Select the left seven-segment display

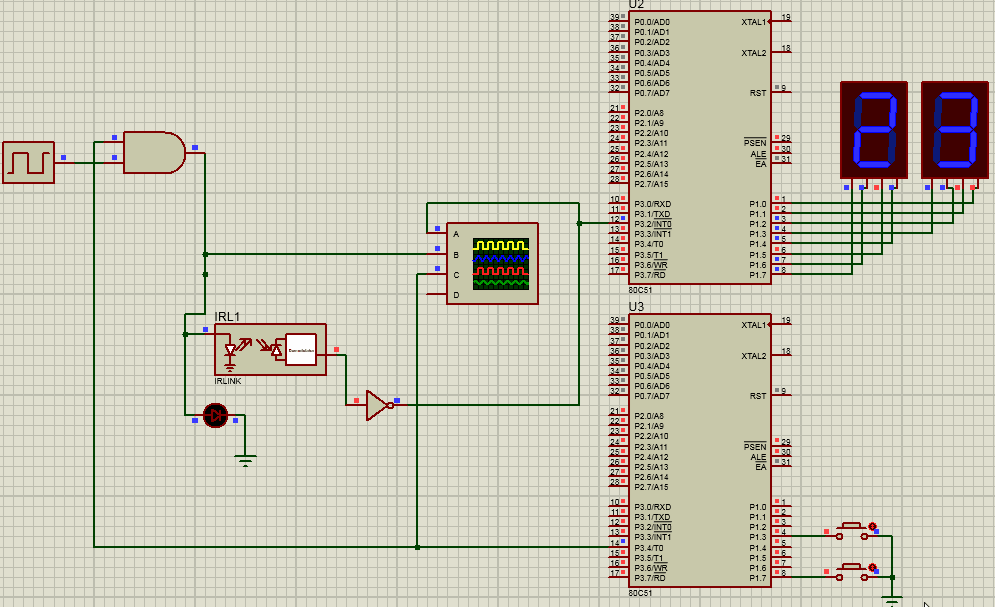point(874,130)
